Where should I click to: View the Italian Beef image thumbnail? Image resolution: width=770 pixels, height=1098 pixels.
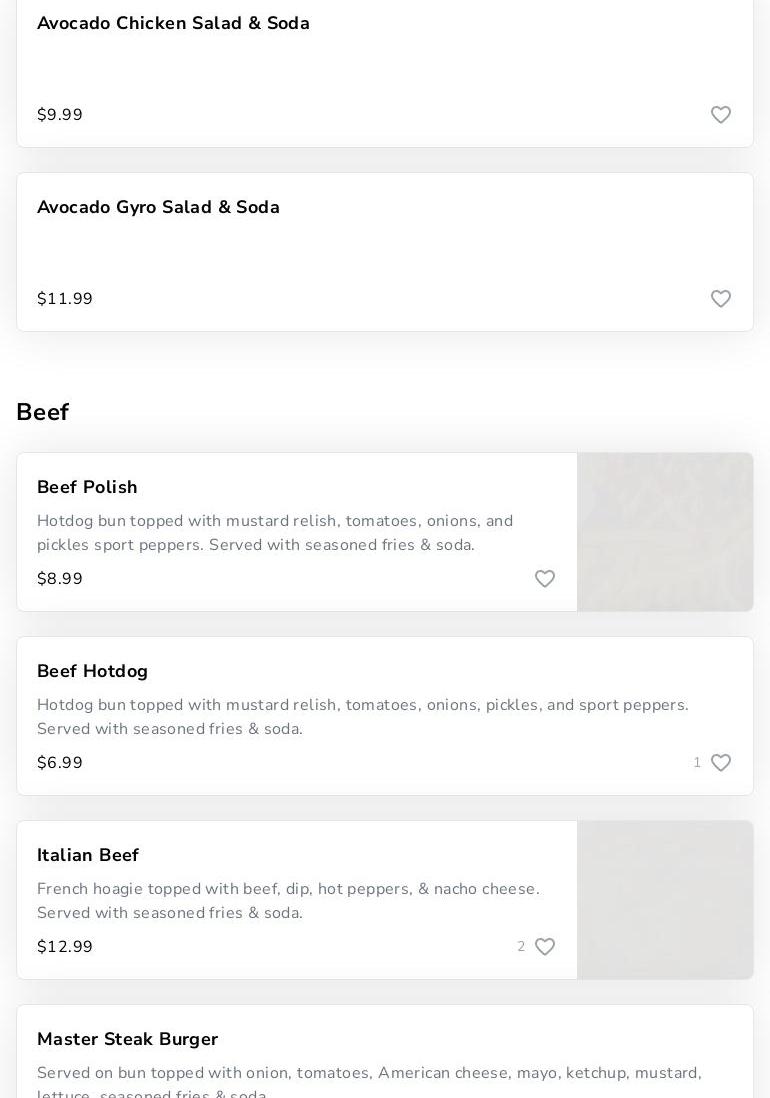(665, 900)
